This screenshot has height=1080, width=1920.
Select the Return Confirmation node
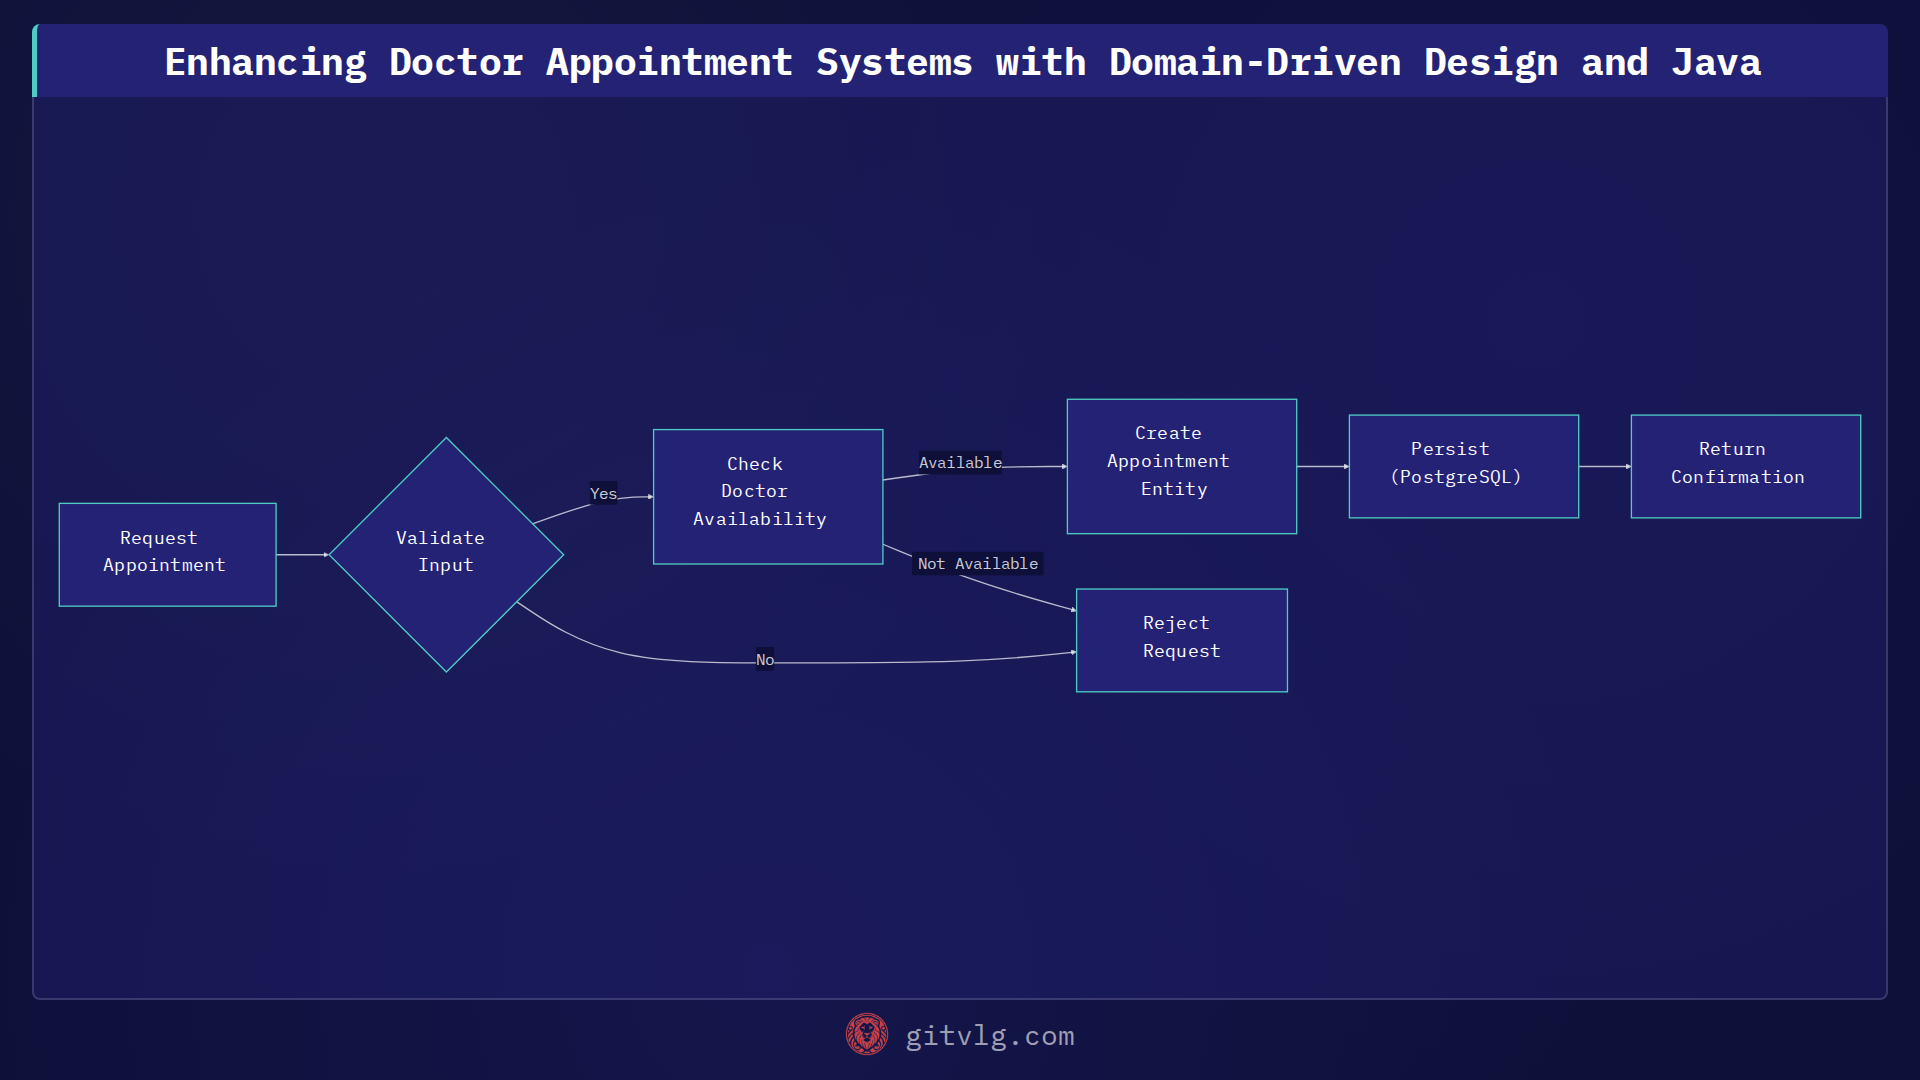pos(1746,466)
